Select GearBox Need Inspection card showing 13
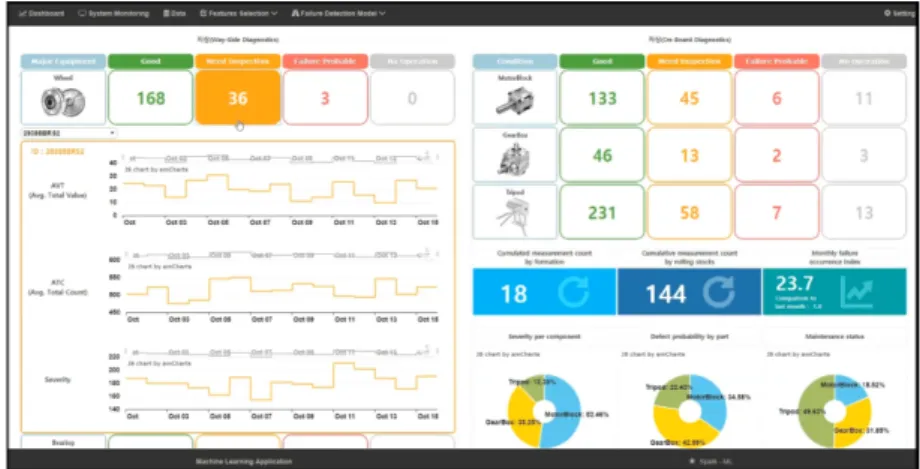Screen dimensions: 920x469 (x=689, y=155)
